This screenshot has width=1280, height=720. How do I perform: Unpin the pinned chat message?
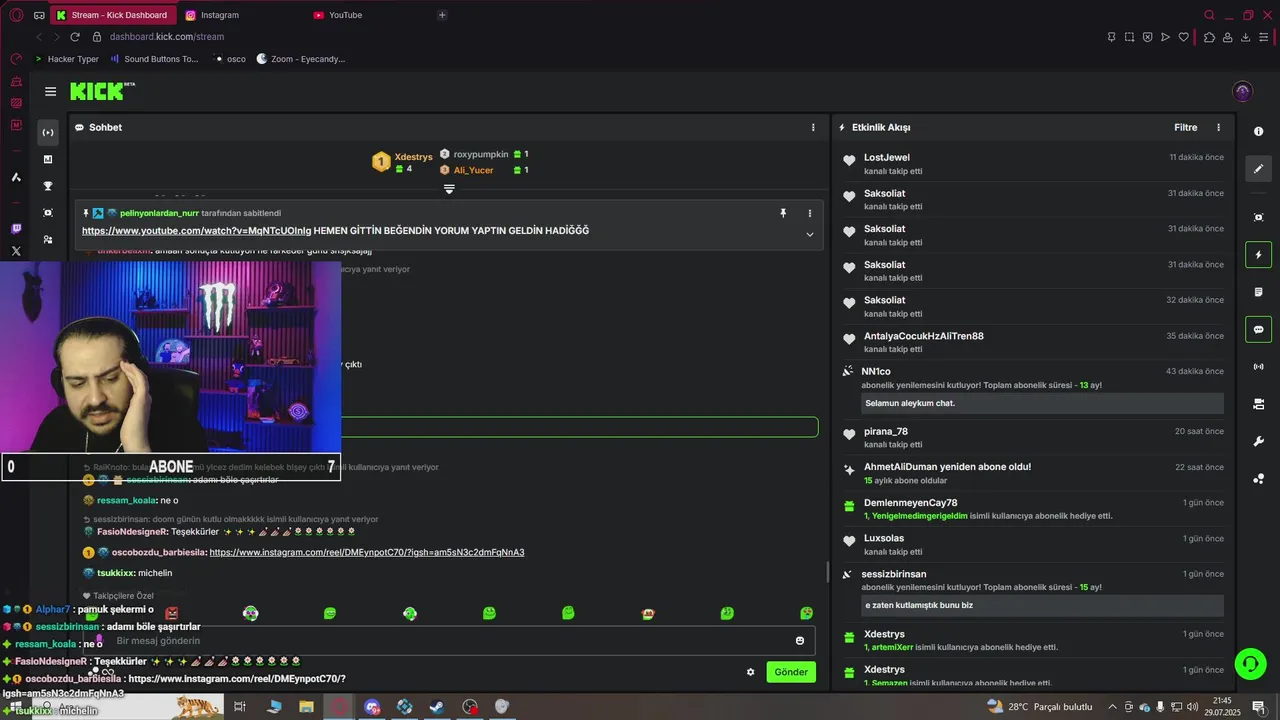tap(783, 213)
